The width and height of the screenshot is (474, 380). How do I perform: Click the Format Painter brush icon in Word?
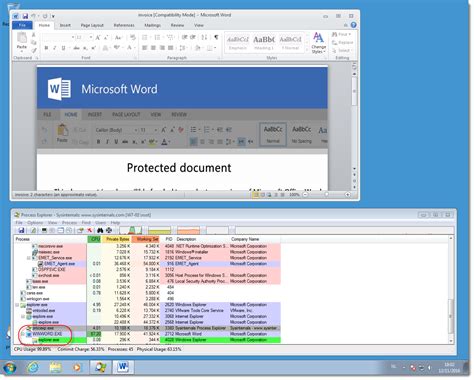click(34, 50)
